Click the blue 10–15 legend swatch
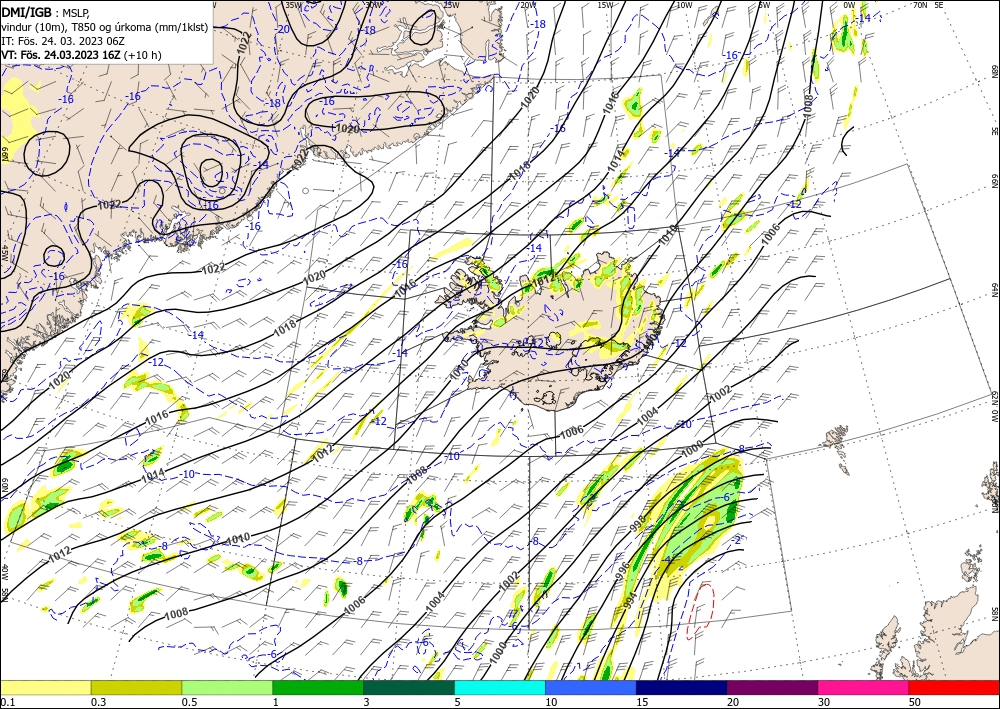This screenshot has width=1000, height=709. [x=591, y=687]
